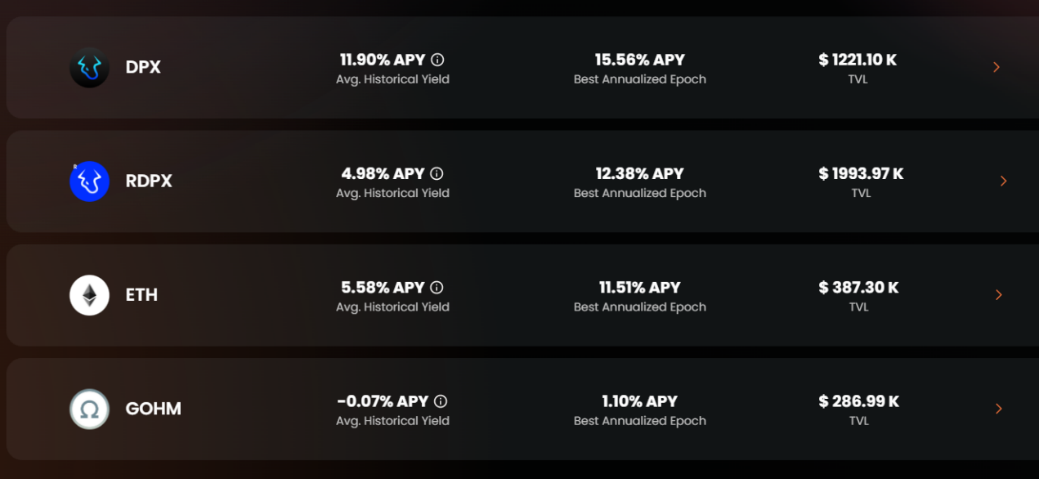Select the GOHM vault name
The width and height of the screenshot is (1039, 479).
[x=153, y=409]
